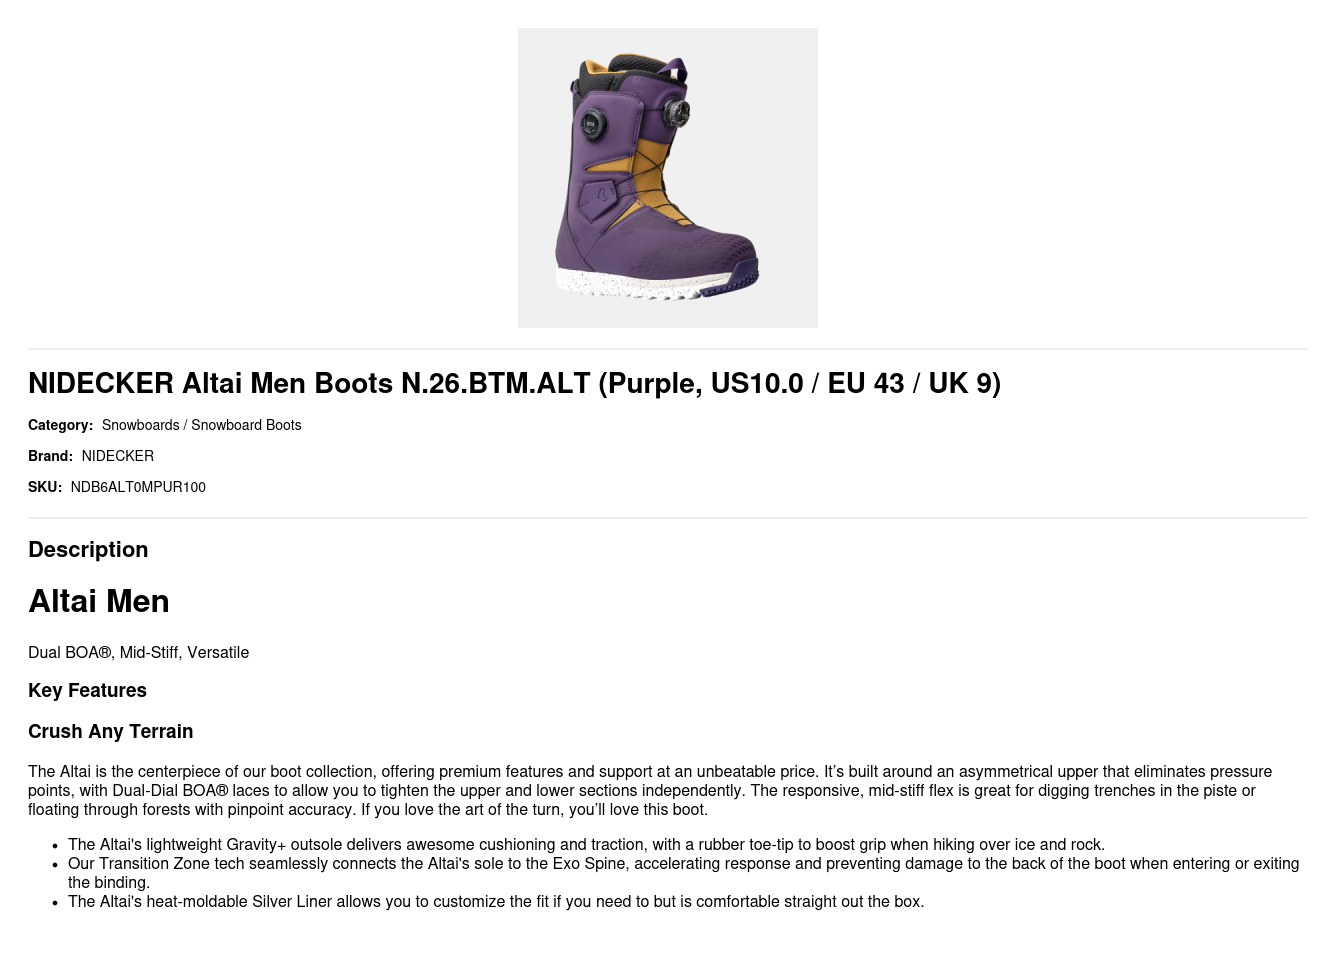1328x957 pixels.
Task: Click the large Altai Men heading
Action: coord(98,601)
